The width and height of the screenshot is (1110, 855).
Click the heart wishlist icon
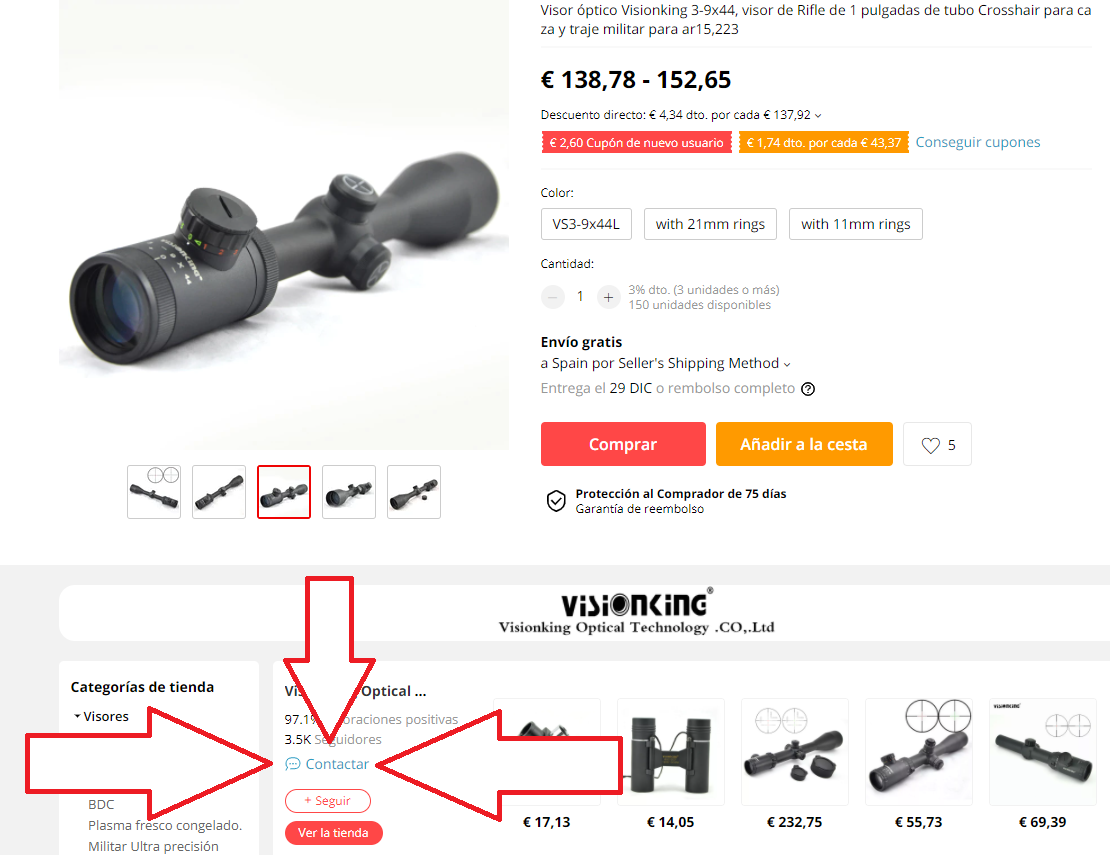pos(930,445)
